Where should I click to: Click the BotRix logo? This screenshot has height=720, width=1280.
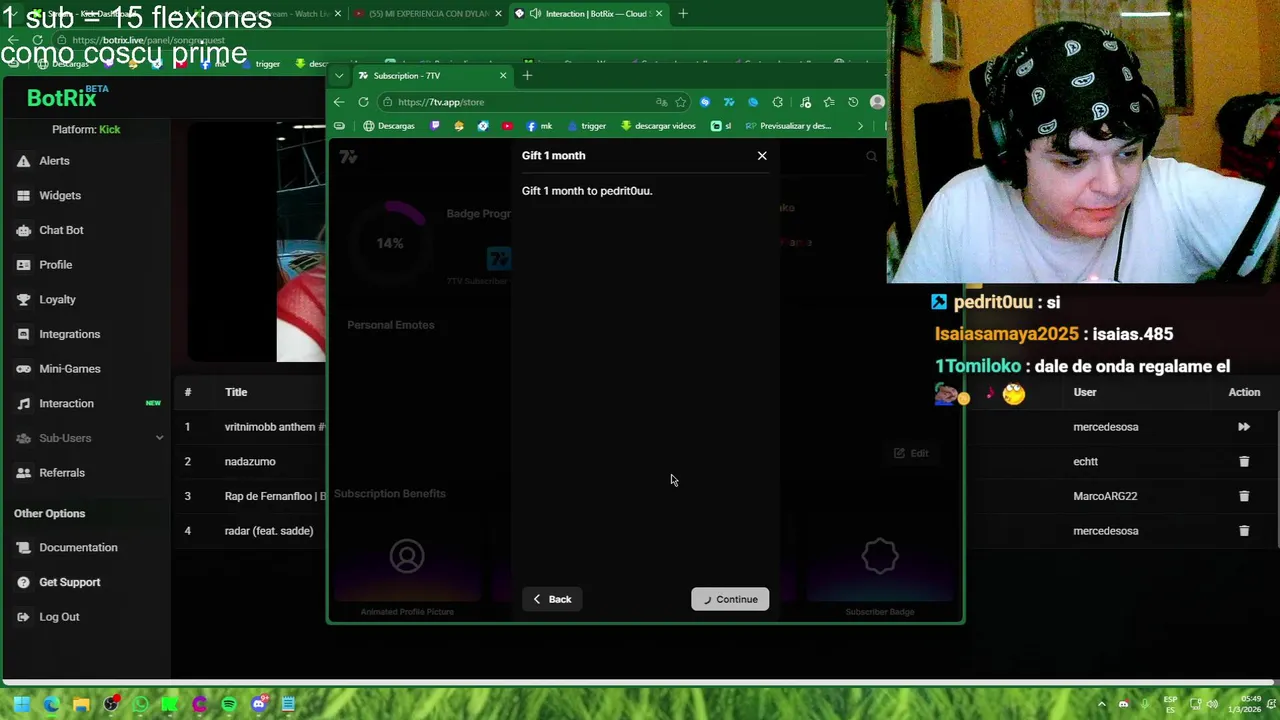point(66,97)
